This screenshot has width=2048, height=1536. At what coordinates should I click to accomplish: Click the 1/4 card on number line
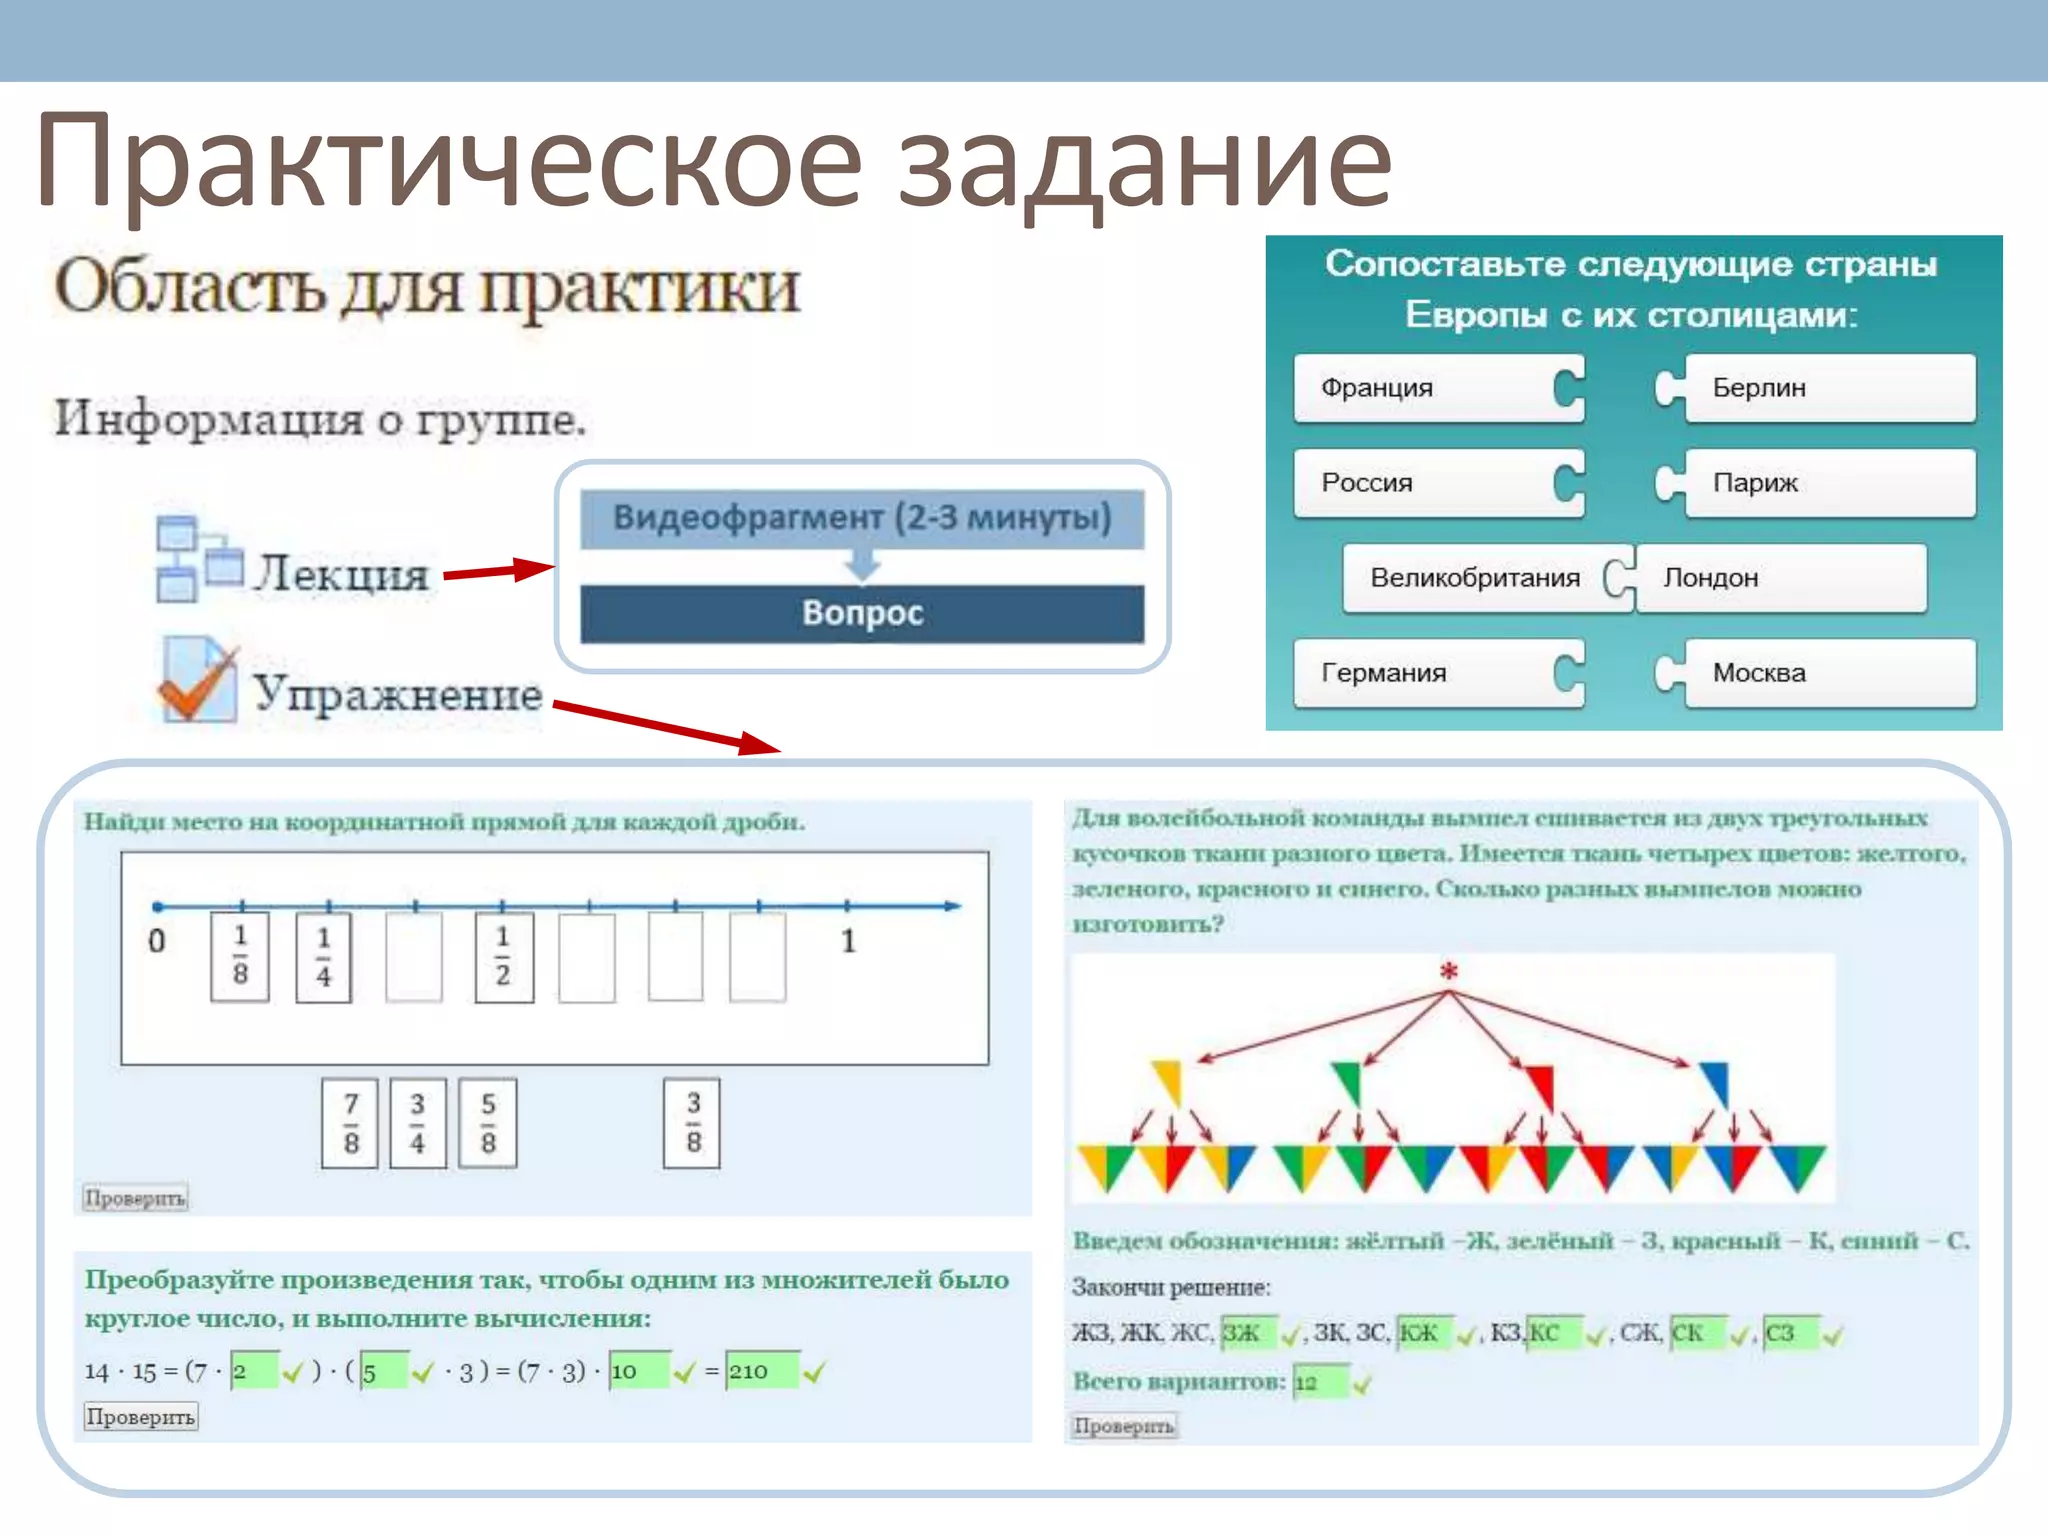pos(324,956)
